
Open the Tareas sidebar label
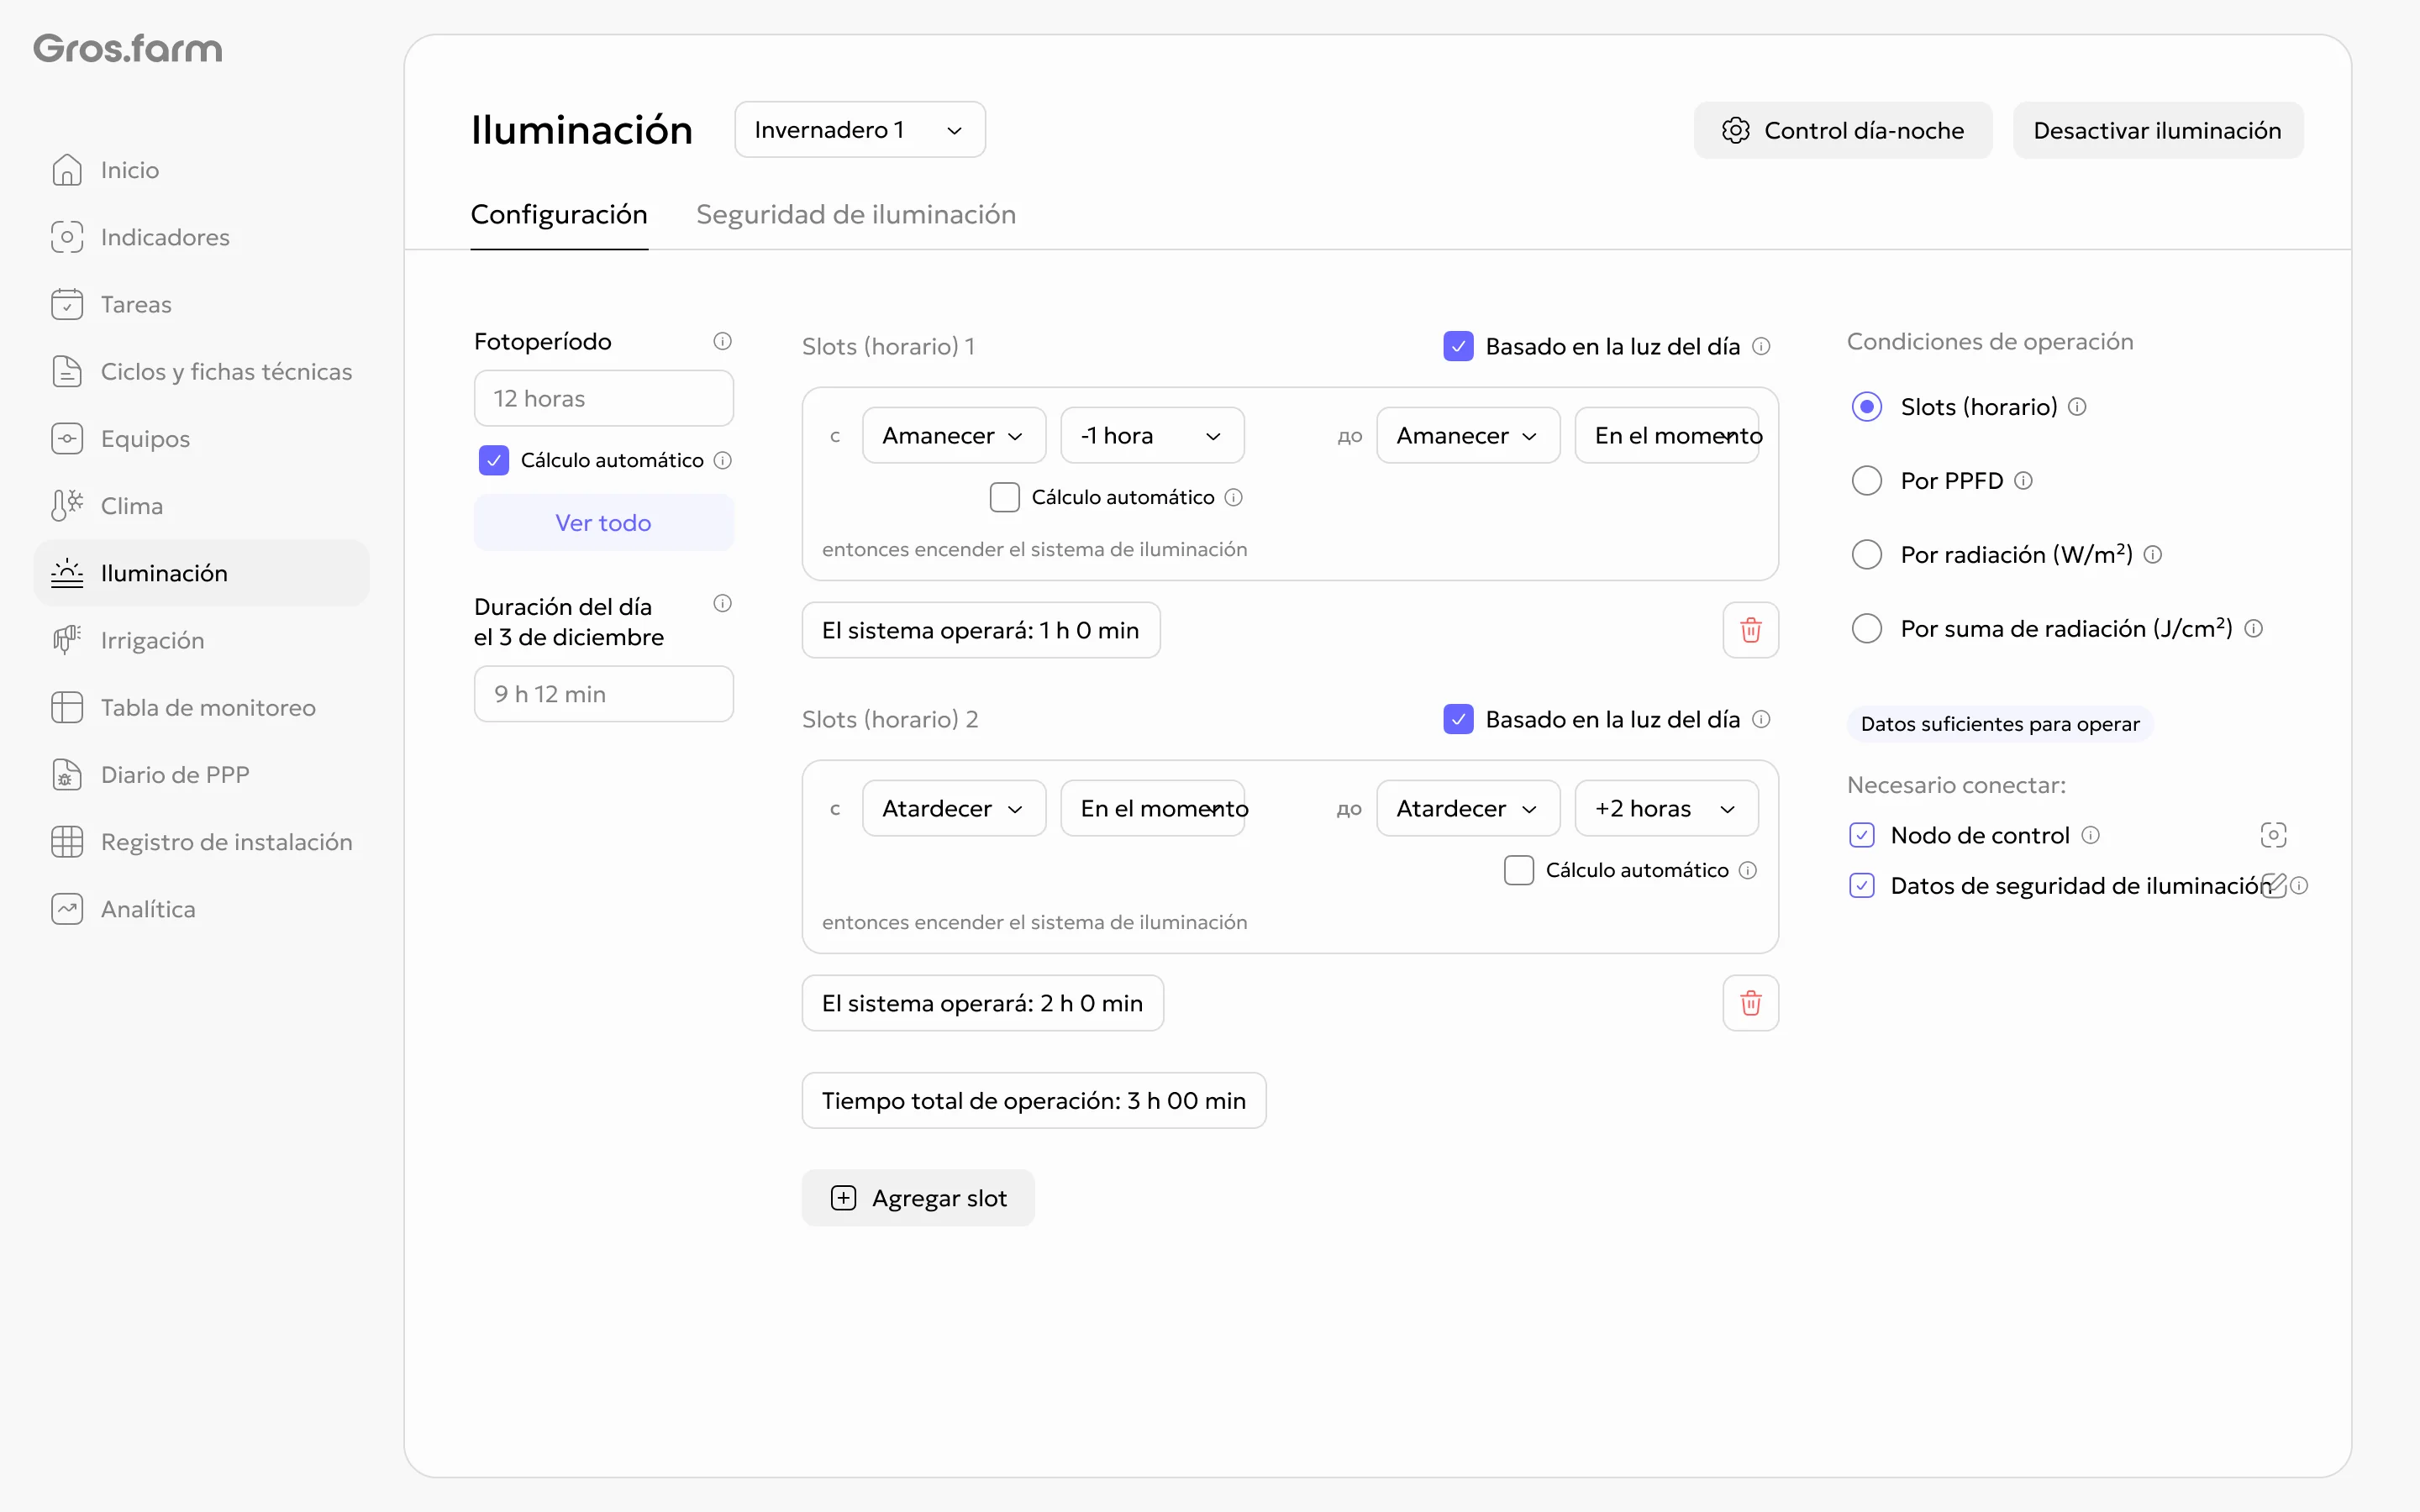136,304
